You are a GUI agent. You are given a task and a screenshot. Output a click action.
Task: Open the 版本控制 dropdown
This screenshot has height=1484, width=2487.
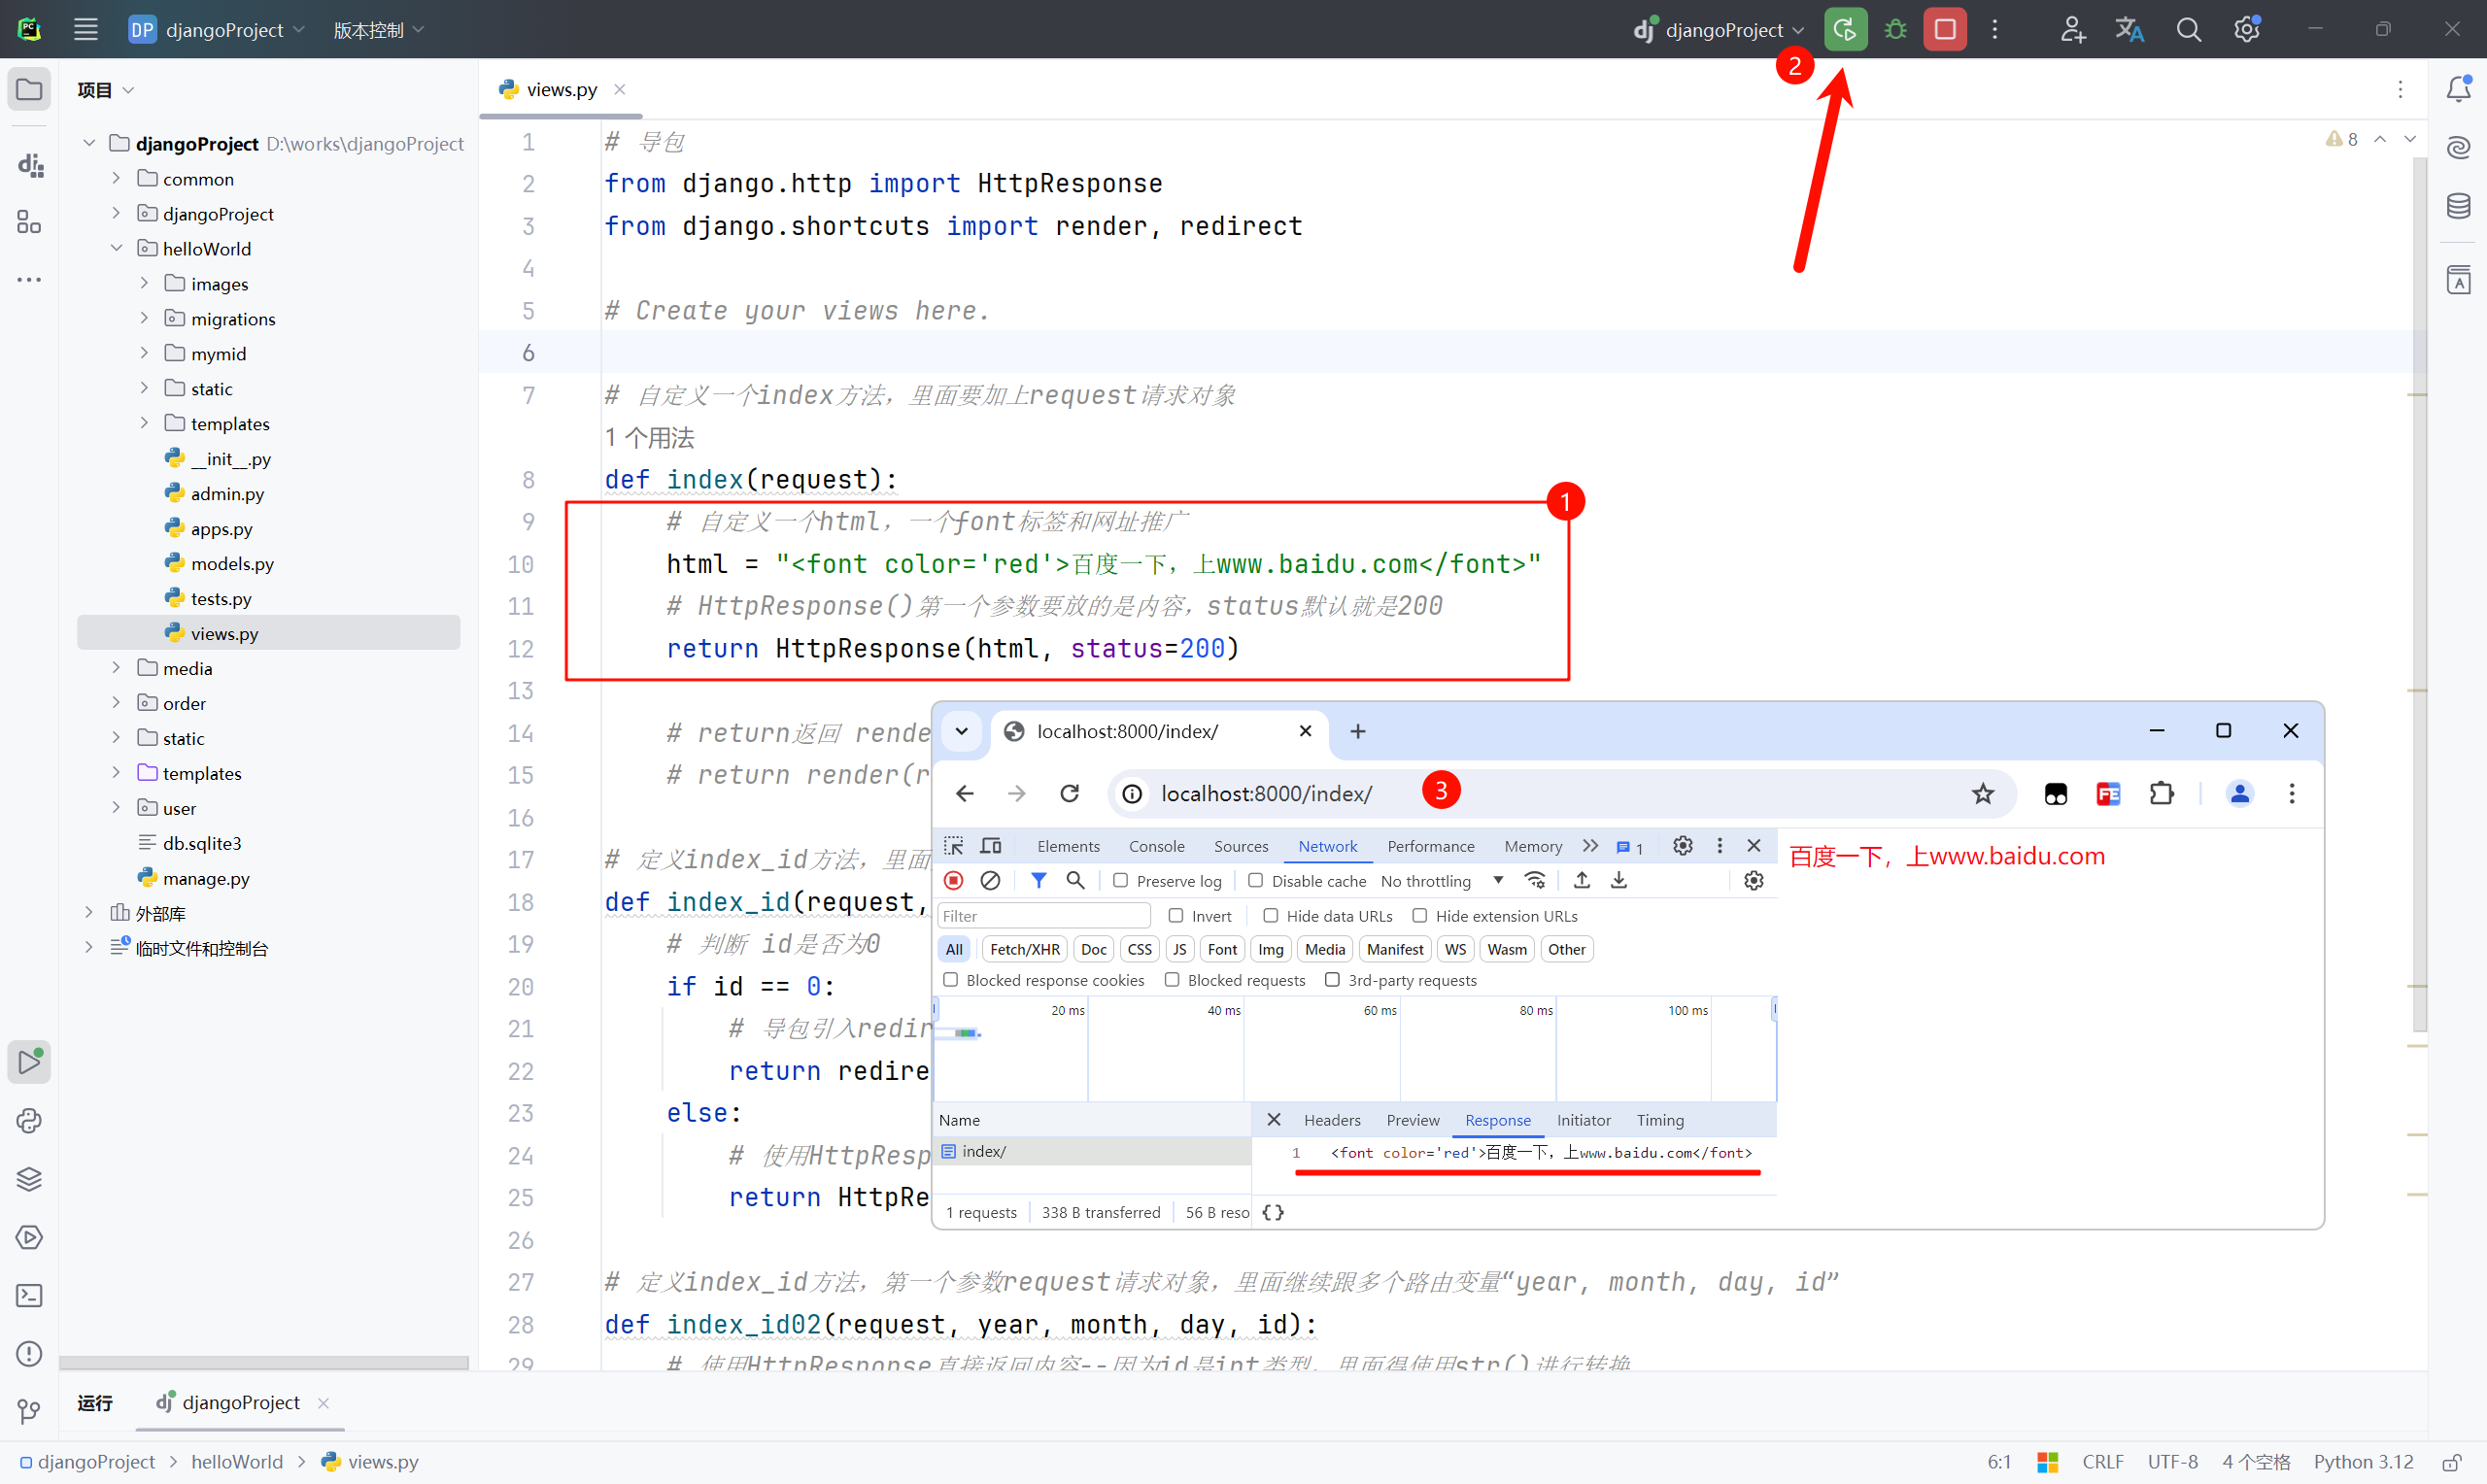point(379,30)
